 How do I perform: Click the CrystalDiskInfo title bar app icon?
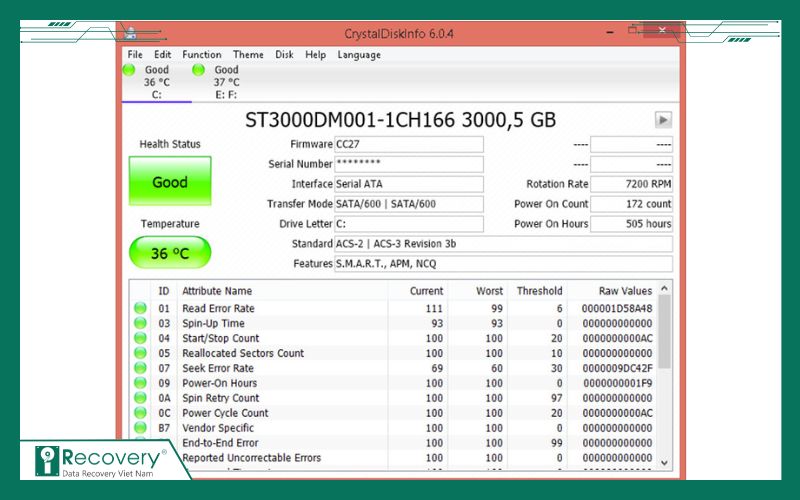(133, 34)
